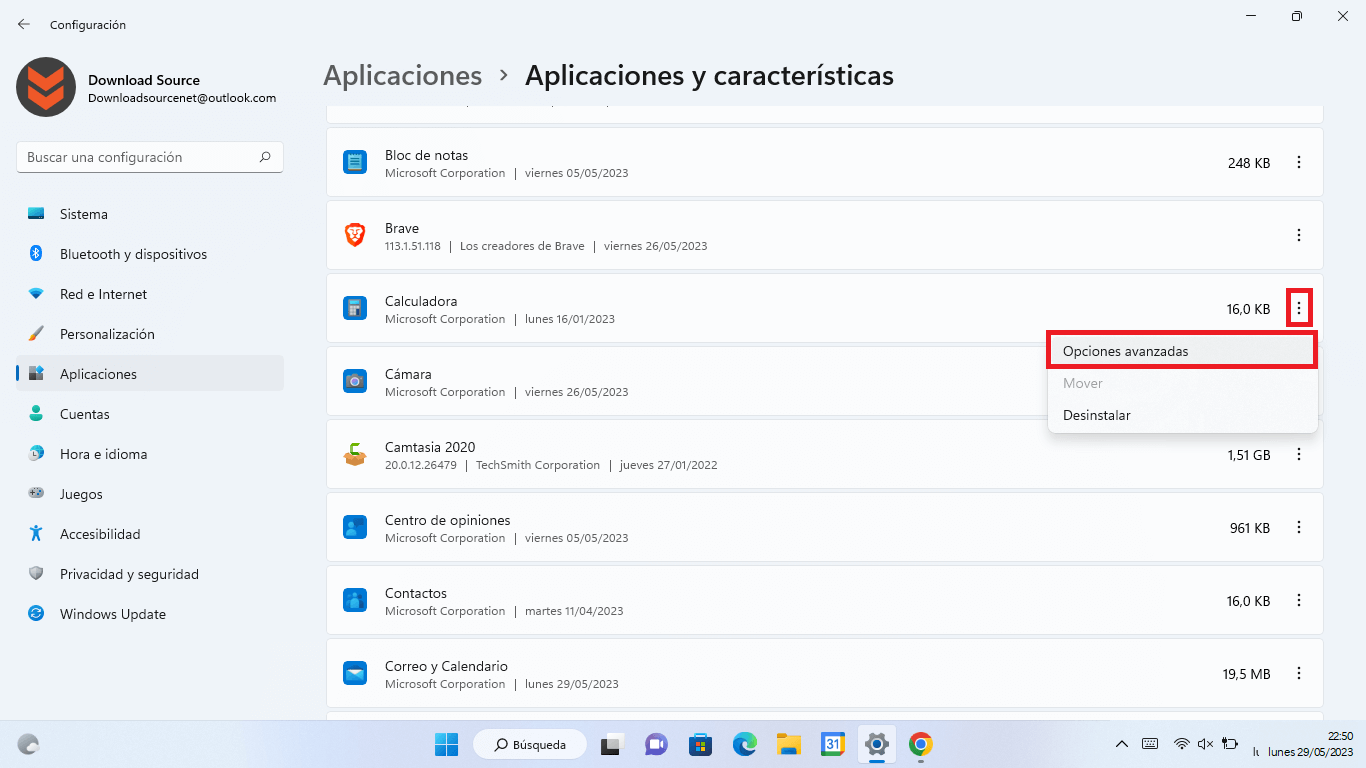Open more options for Calculadora
1366x768 pixels.
click(x=1299, y=309)
